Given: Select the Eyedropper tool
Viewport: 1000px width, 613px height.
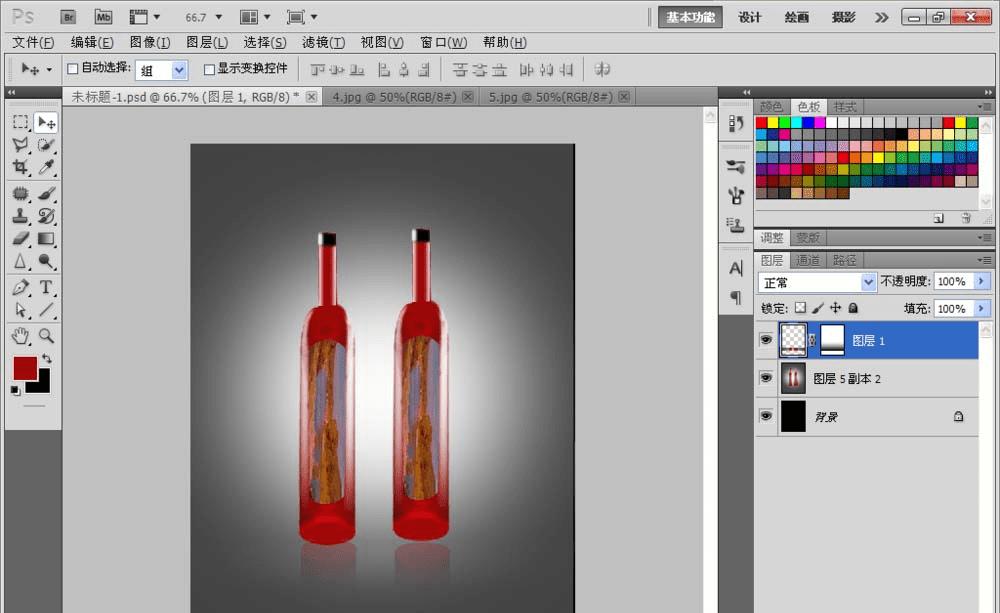Looking at the screenshot, I should (x=46, y=167).
